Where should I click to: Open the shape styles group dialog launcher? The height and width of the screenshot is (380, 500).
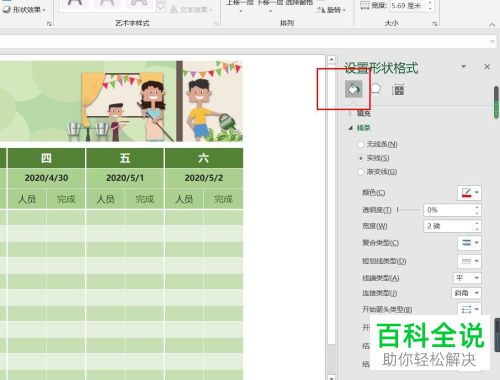pos(49,23)
